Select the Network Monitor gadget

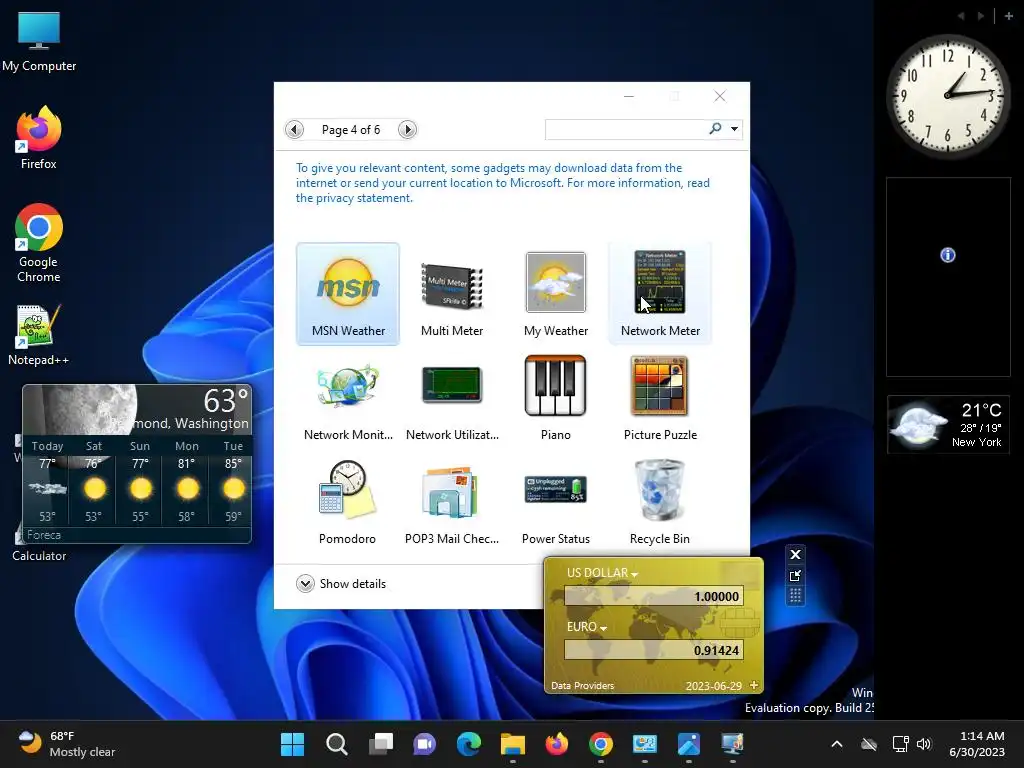coord(347,398)
